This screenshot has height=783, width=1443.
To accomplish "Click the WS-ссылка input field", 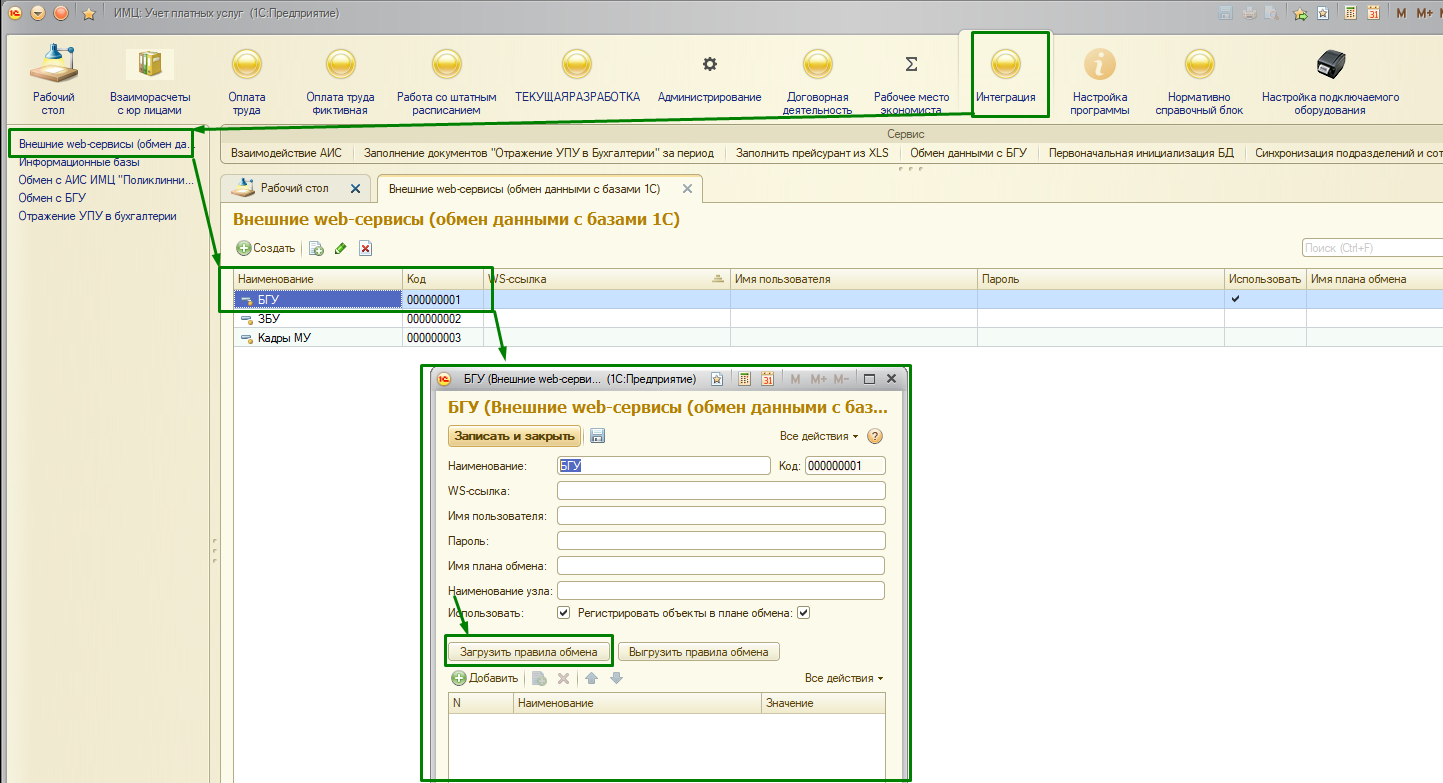I will click(721, 490).
